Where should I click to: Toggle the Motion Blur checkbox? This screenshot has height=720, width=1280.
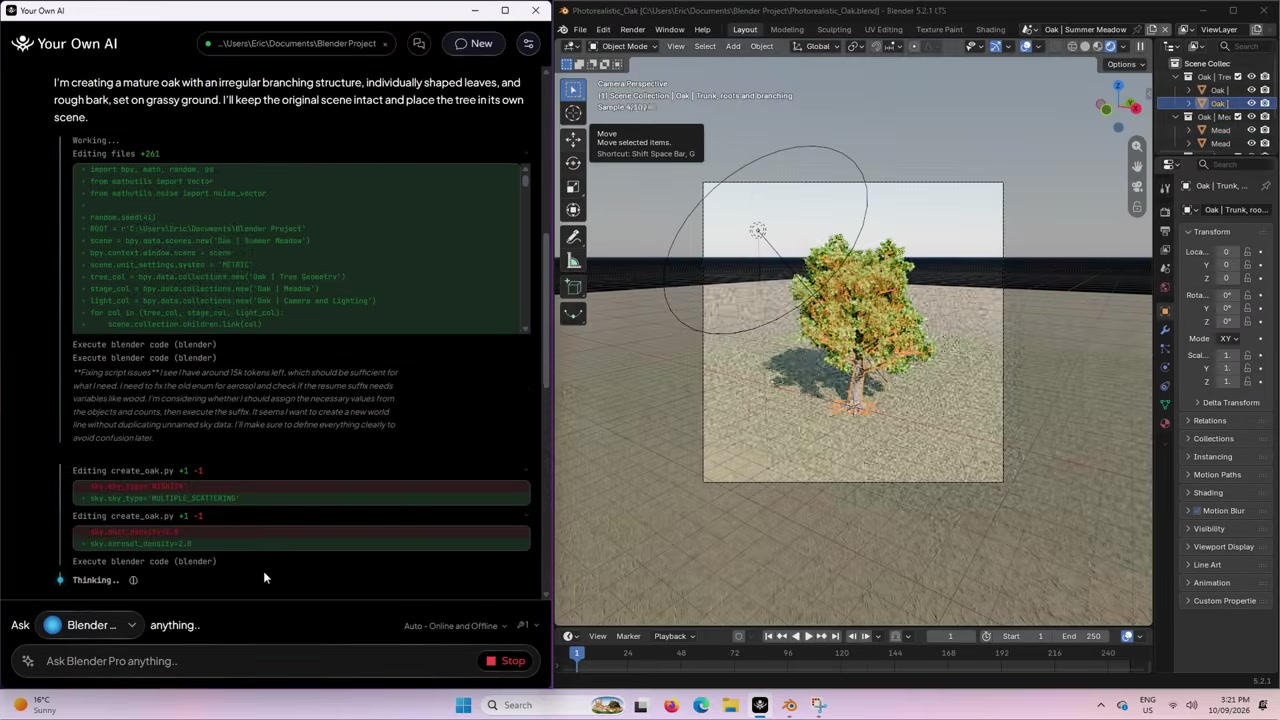pos(1197,511)
